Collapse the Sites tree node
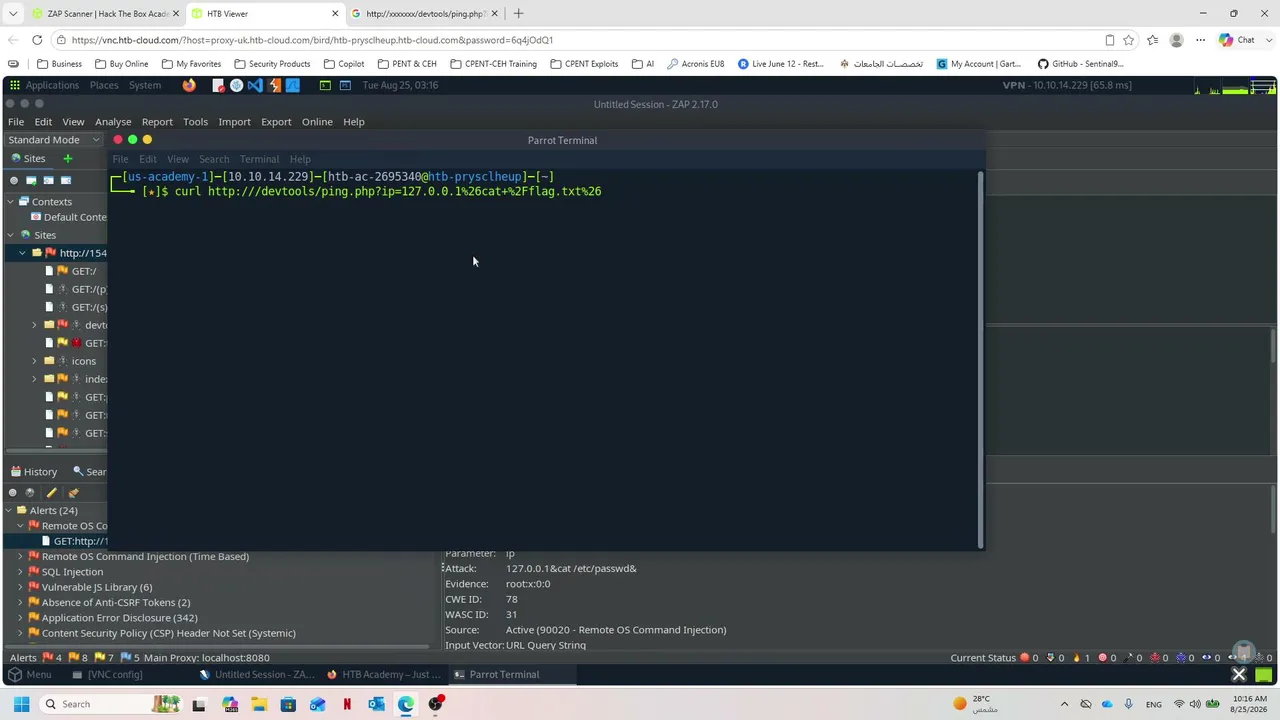Image resolution: width=1280 pixels, height=720 pixels. pos(11,235)
